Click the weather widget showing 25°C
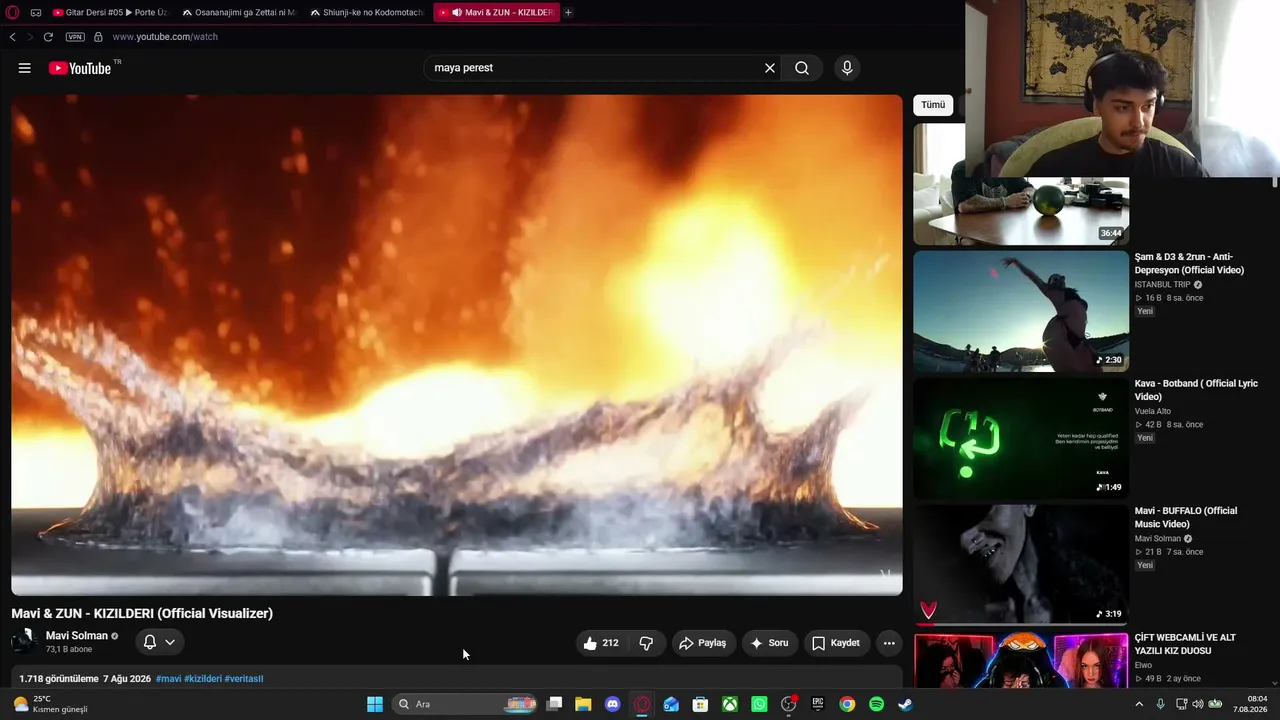 coord(50,704)
